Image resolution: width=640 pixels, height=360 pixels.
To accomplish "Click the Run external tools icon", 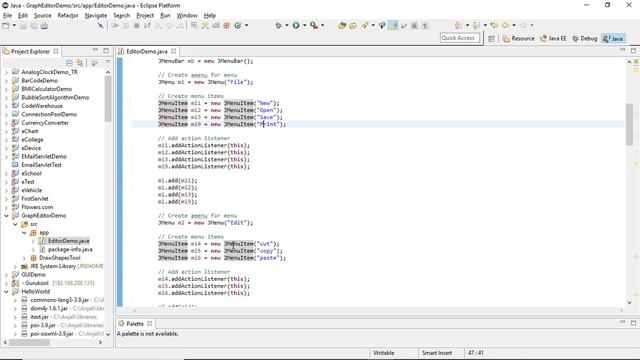I will pos(313,25).
